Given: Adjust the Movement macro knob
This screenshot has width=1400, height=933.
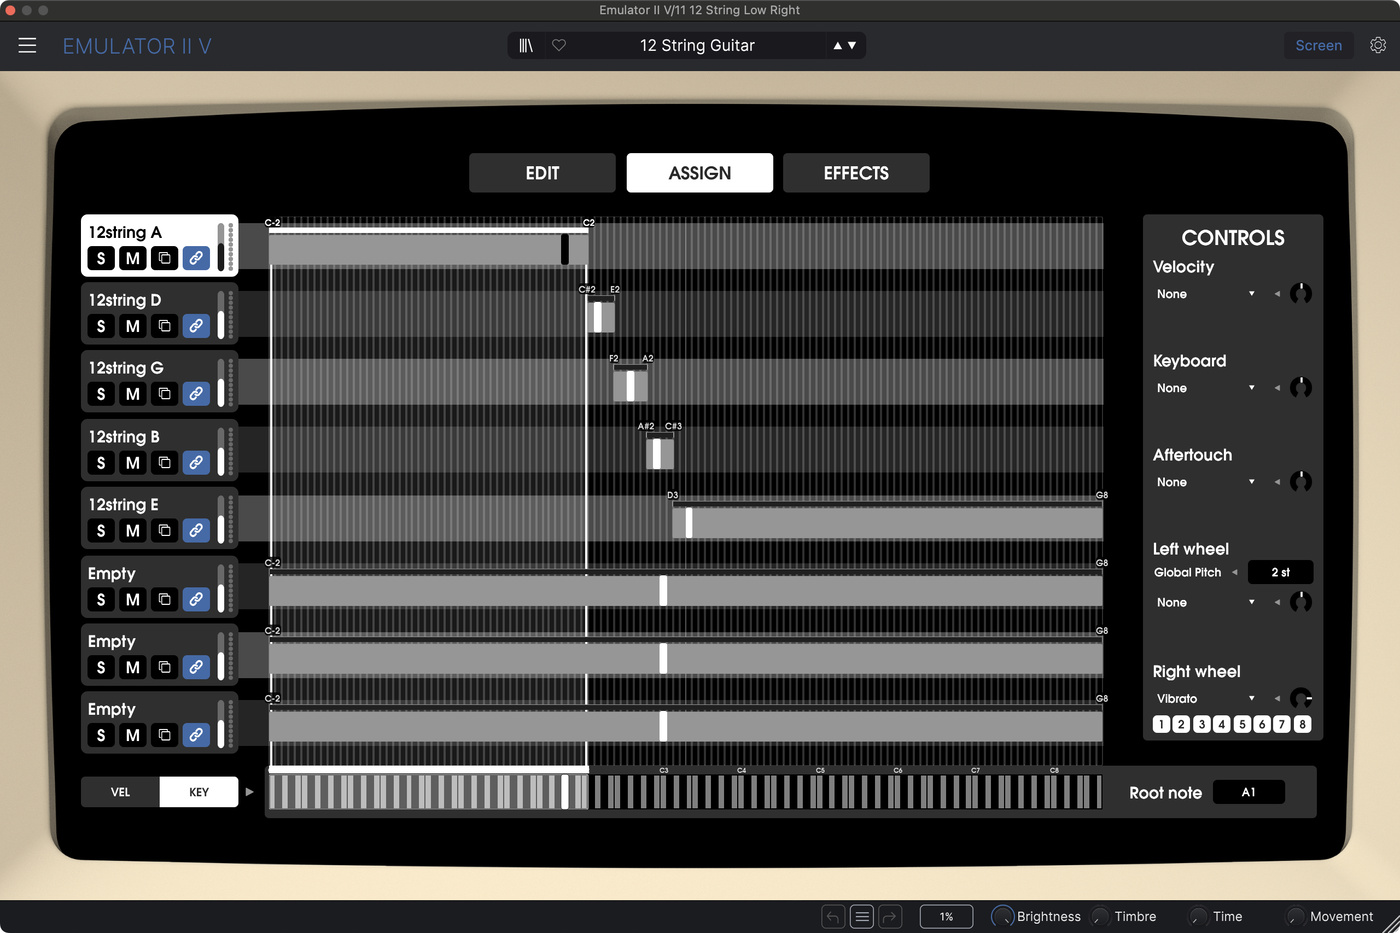Looking at the screenshot, I should pyautogui.click(x=1295, y=916).
